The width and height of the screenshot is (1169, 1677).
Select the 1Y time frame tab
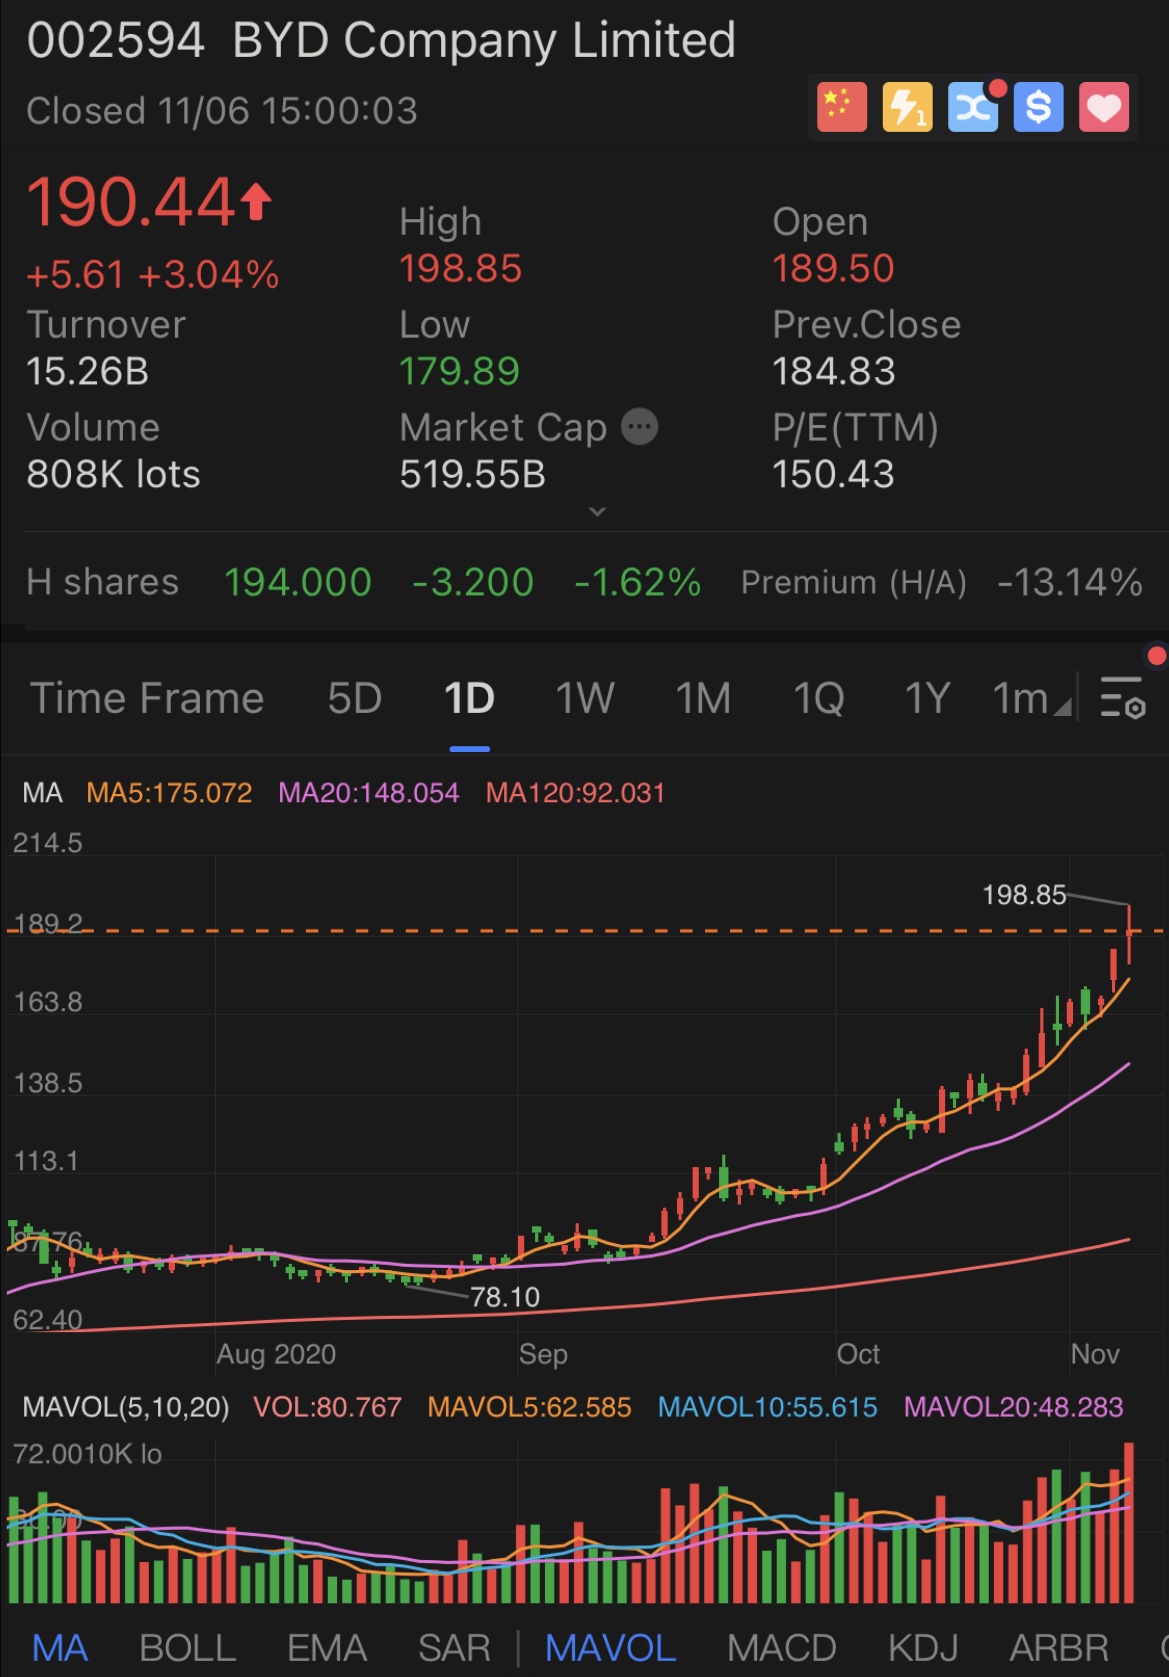(x=927, y=698)
